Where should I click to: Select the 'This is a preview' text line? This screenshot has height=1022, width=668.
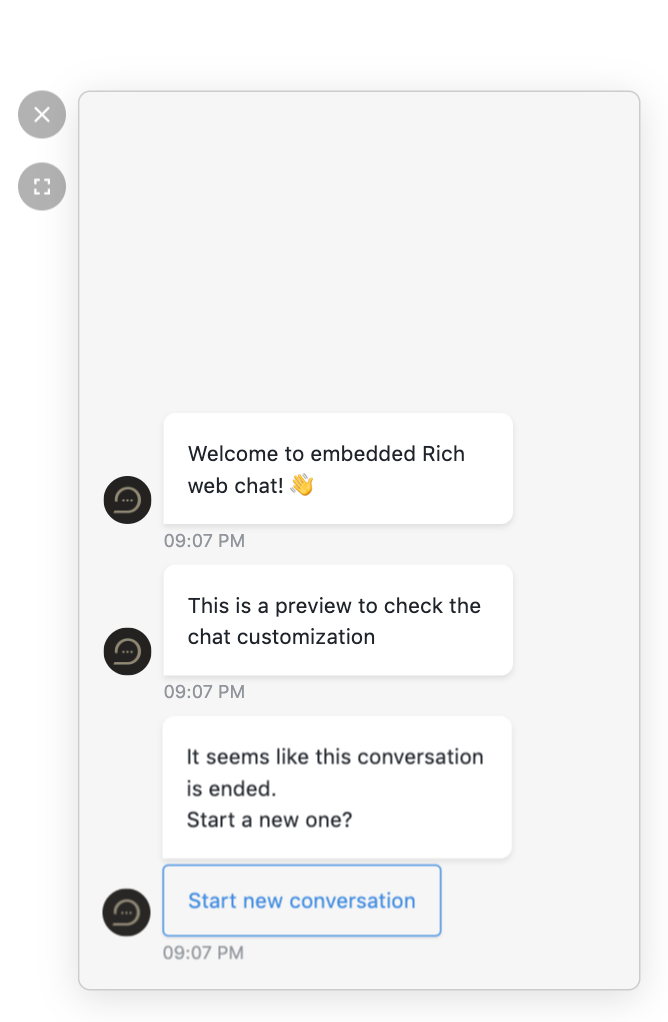tap(334, 606)
